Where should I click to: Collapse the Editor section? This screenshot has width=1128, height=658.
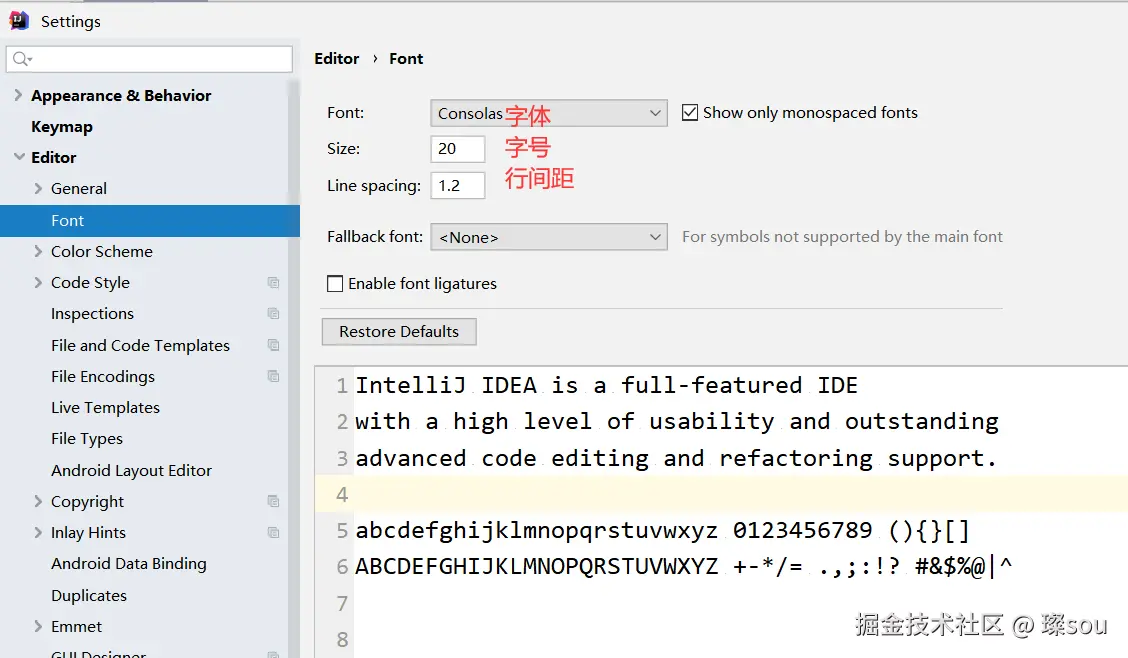point(19,157)
